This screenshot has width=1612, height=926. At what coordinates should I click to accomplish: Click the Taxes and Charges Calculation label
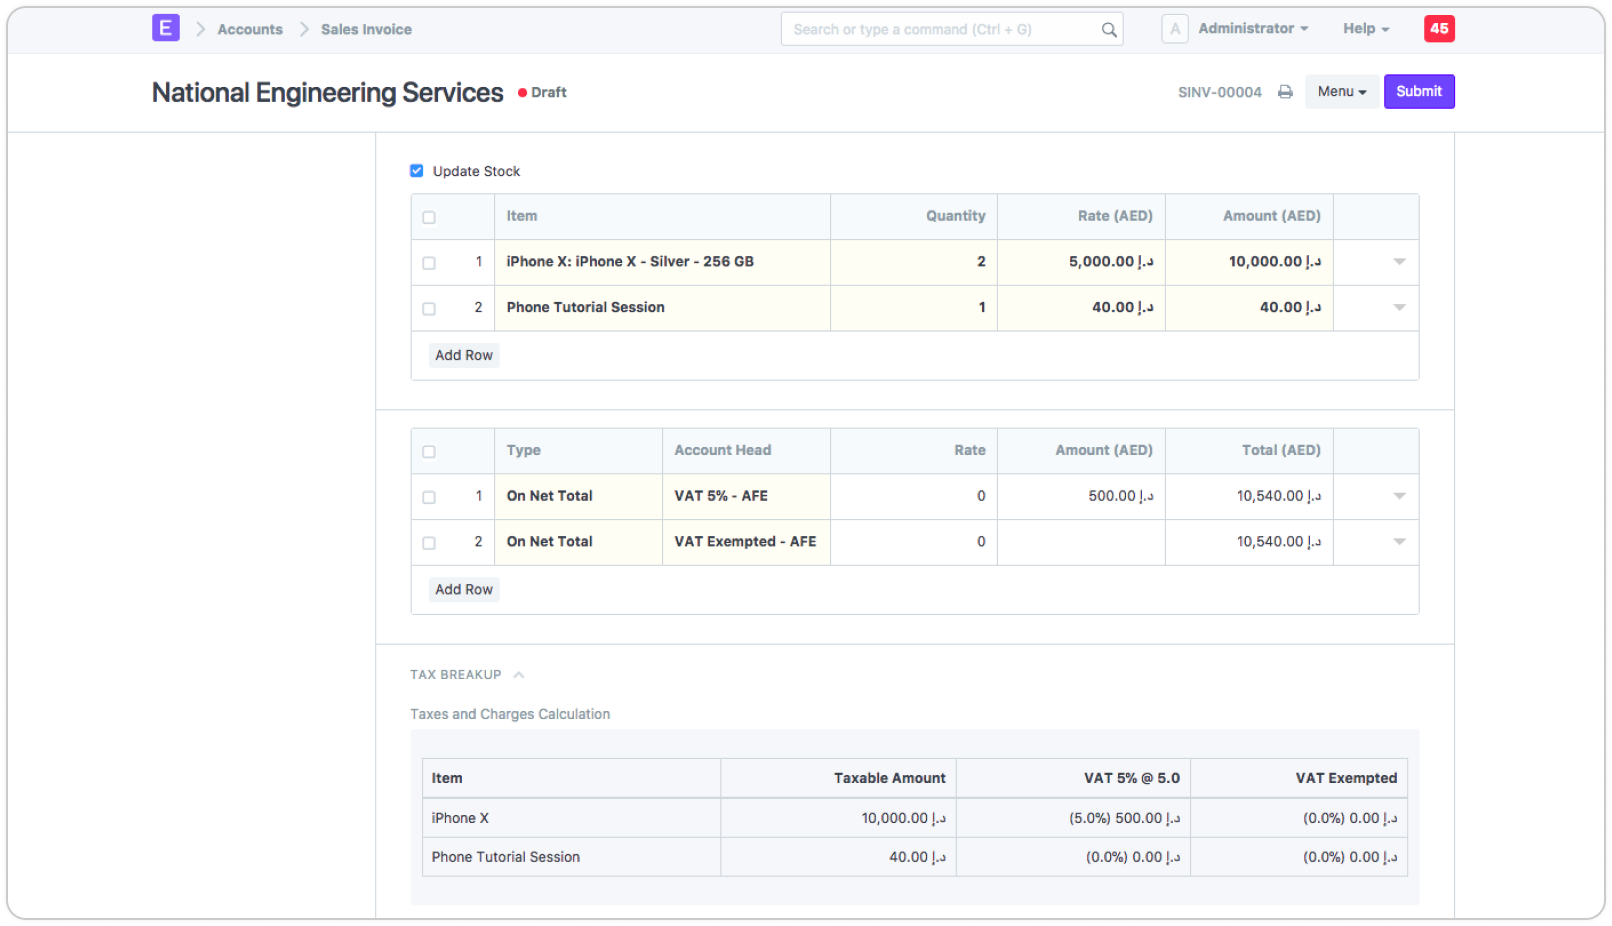pyautogui.click(x=510, y=714)
